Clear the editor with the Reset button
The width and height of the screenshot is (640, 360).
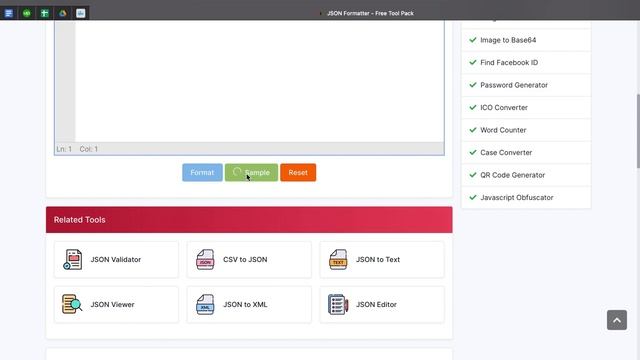[298, 172]
